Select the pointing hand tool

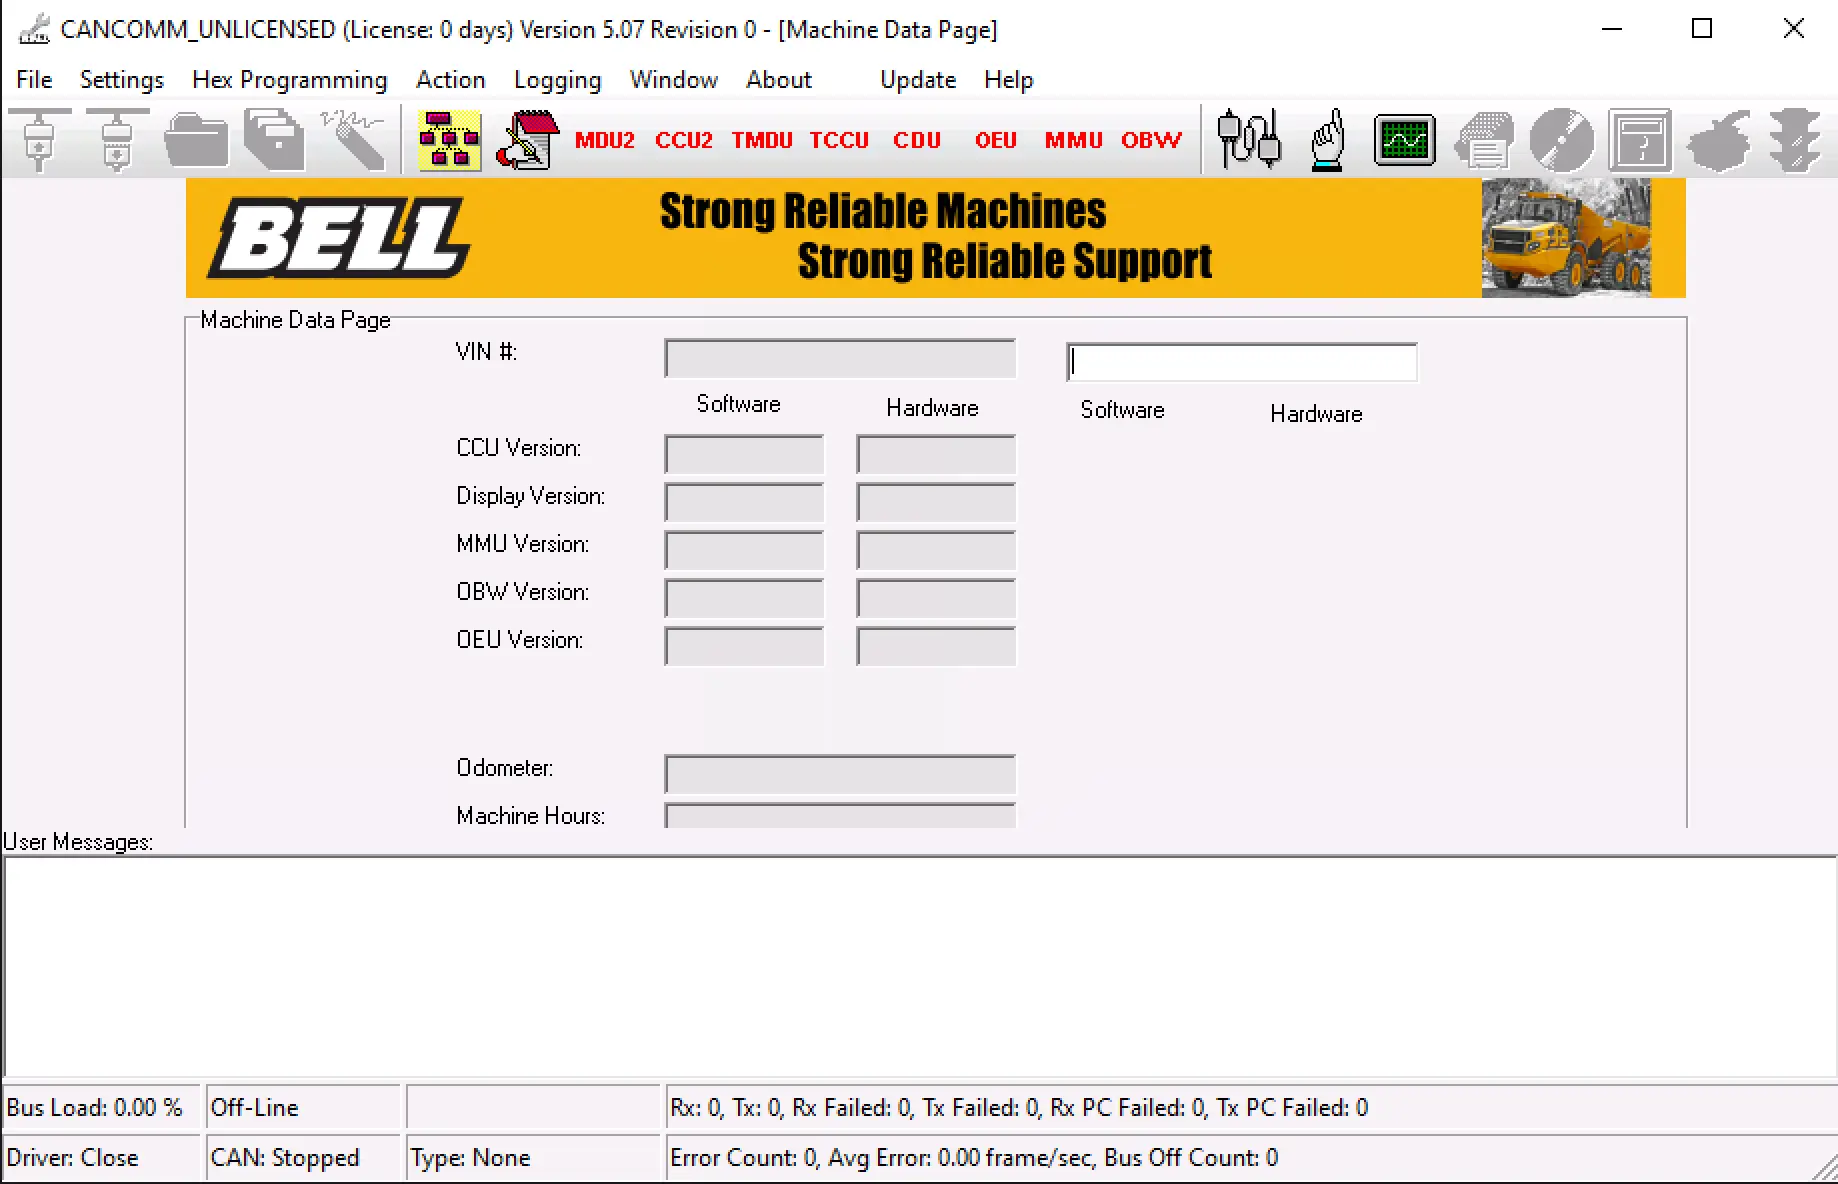point(1326,140)
